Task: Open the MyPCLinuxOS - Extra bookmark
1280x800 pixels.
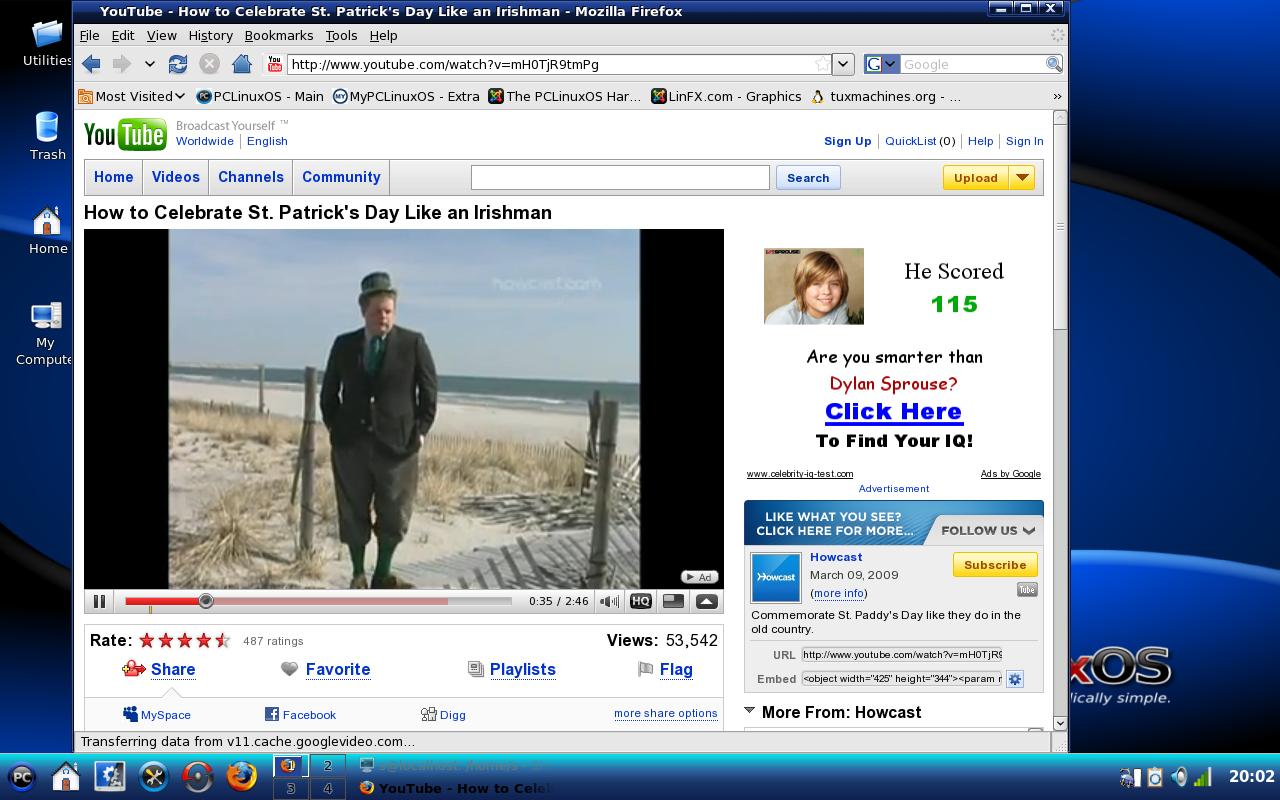Action: coord(406,96)
